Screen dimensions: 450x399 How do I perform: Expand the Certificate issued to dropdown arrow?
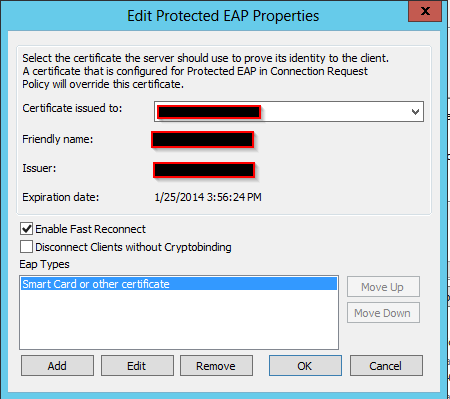pyautogui.click(x=415, y=112)
